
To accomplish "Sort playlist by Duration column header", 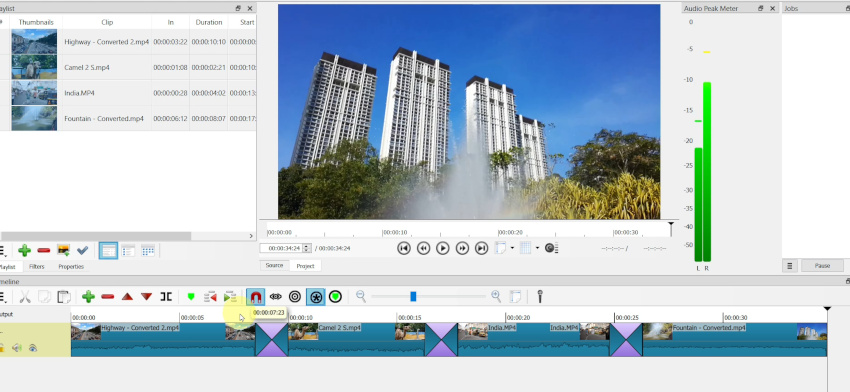I will (209, 22).
